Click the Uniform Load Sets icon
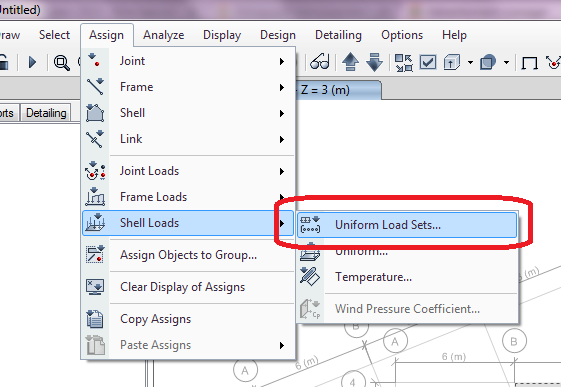This screenshot has height=387, width=561. click(310, 225)
